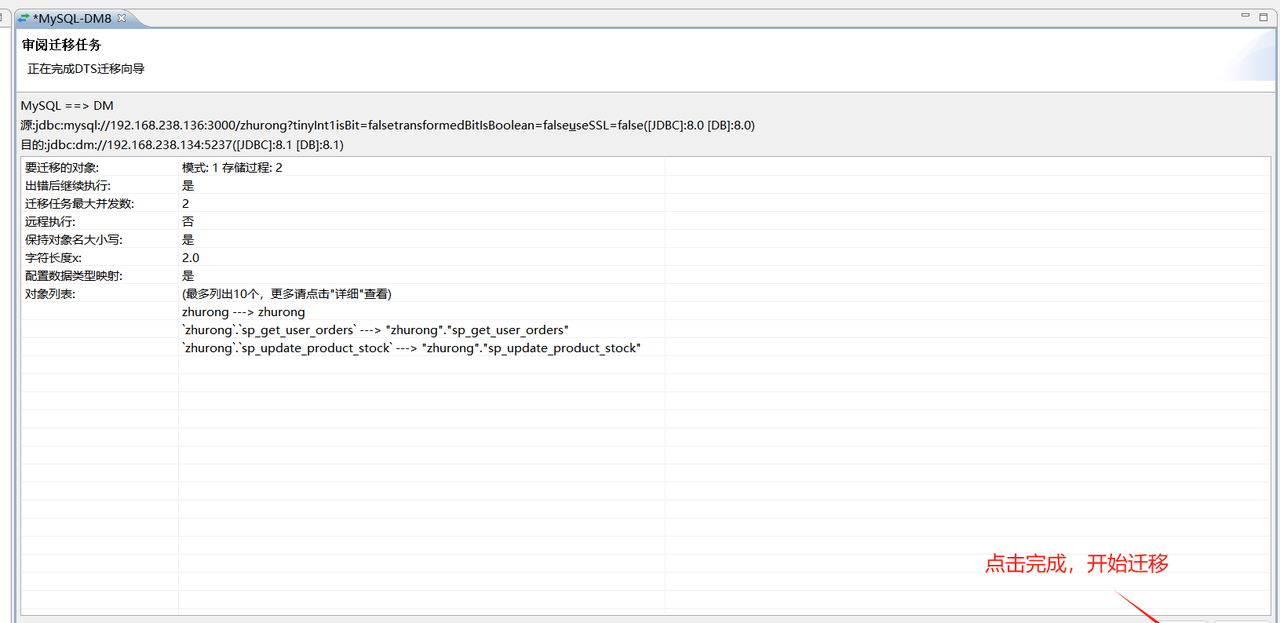Select the '迁移任务最大并发数:' row label

(79, 203)
